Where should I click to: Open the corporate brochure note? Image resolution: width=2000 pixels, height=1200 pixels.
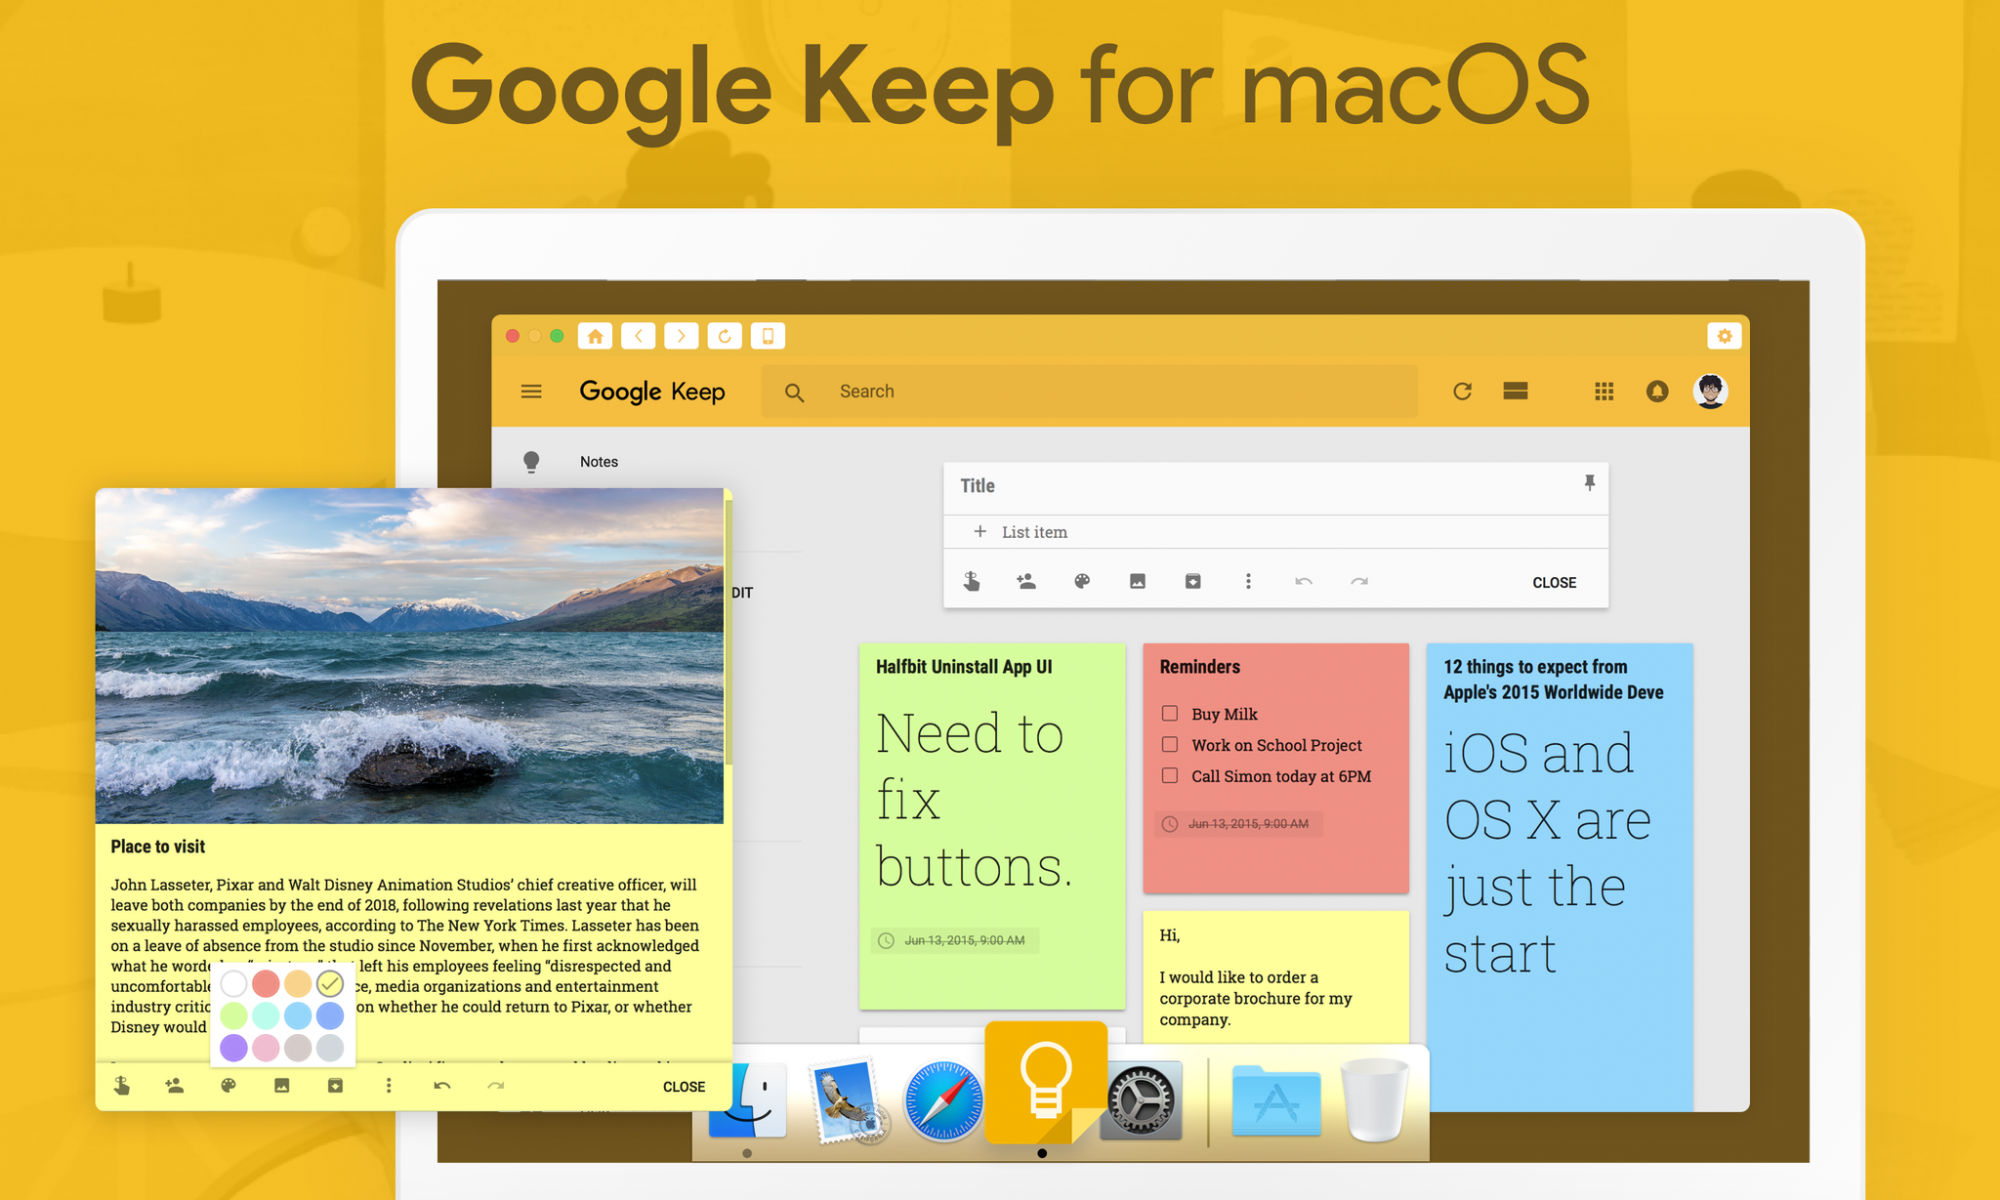pyautogui.click(x=1276, y=977)
